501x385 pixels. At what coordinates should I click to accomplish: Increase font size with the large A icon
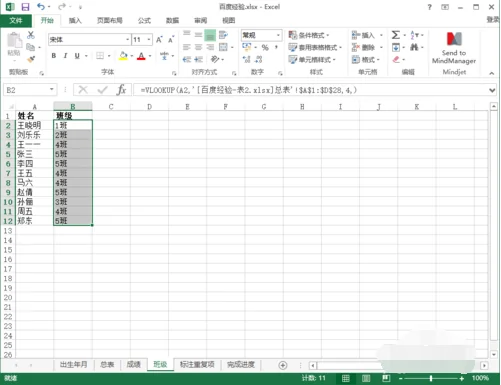point(159,40)
